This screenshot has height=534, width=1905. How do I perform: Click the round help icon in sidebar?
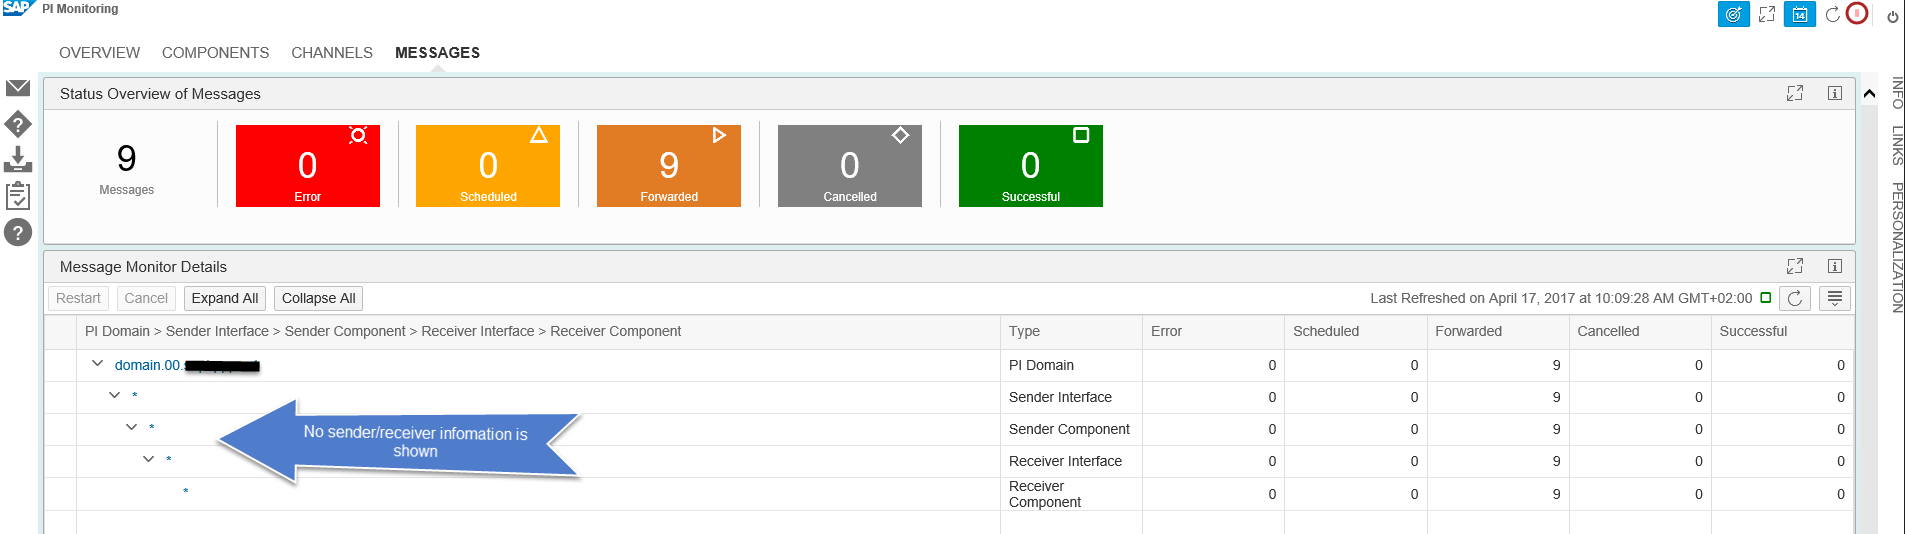[x=18, y=232]
